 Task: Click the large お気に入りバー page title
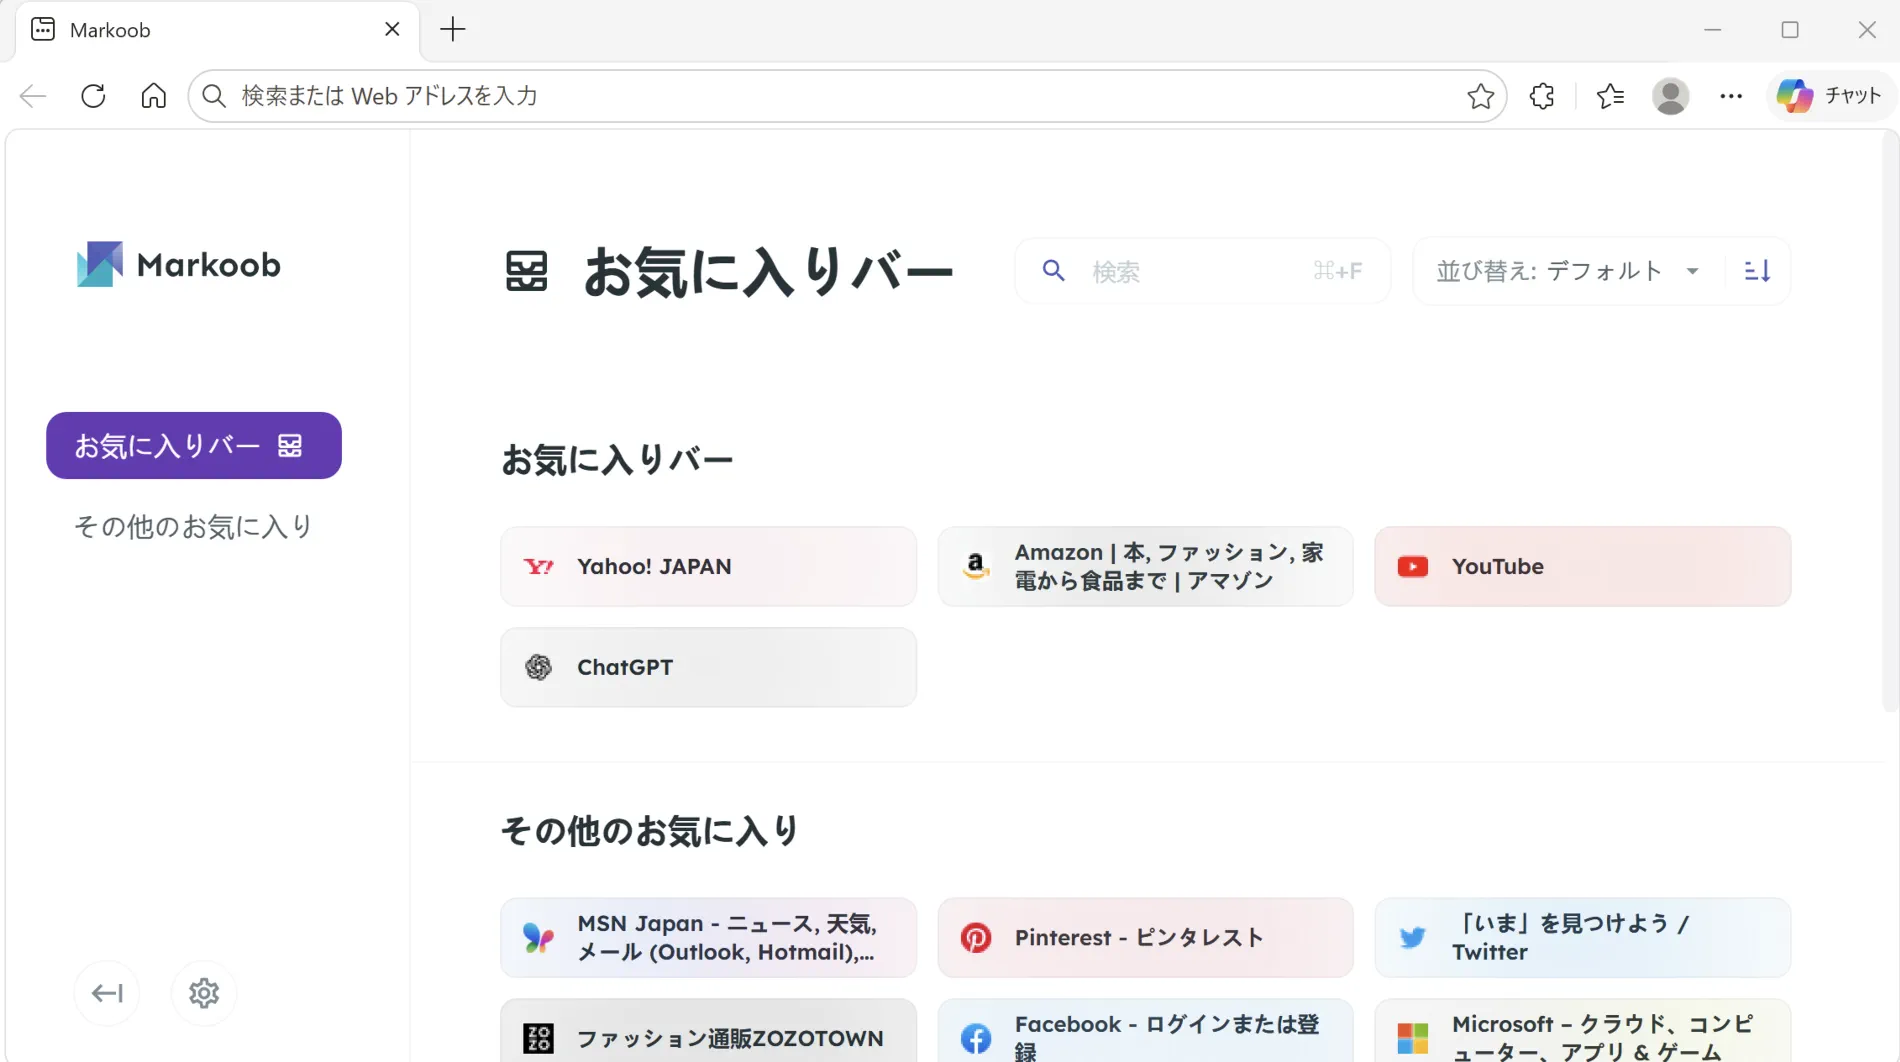[768, 272]
